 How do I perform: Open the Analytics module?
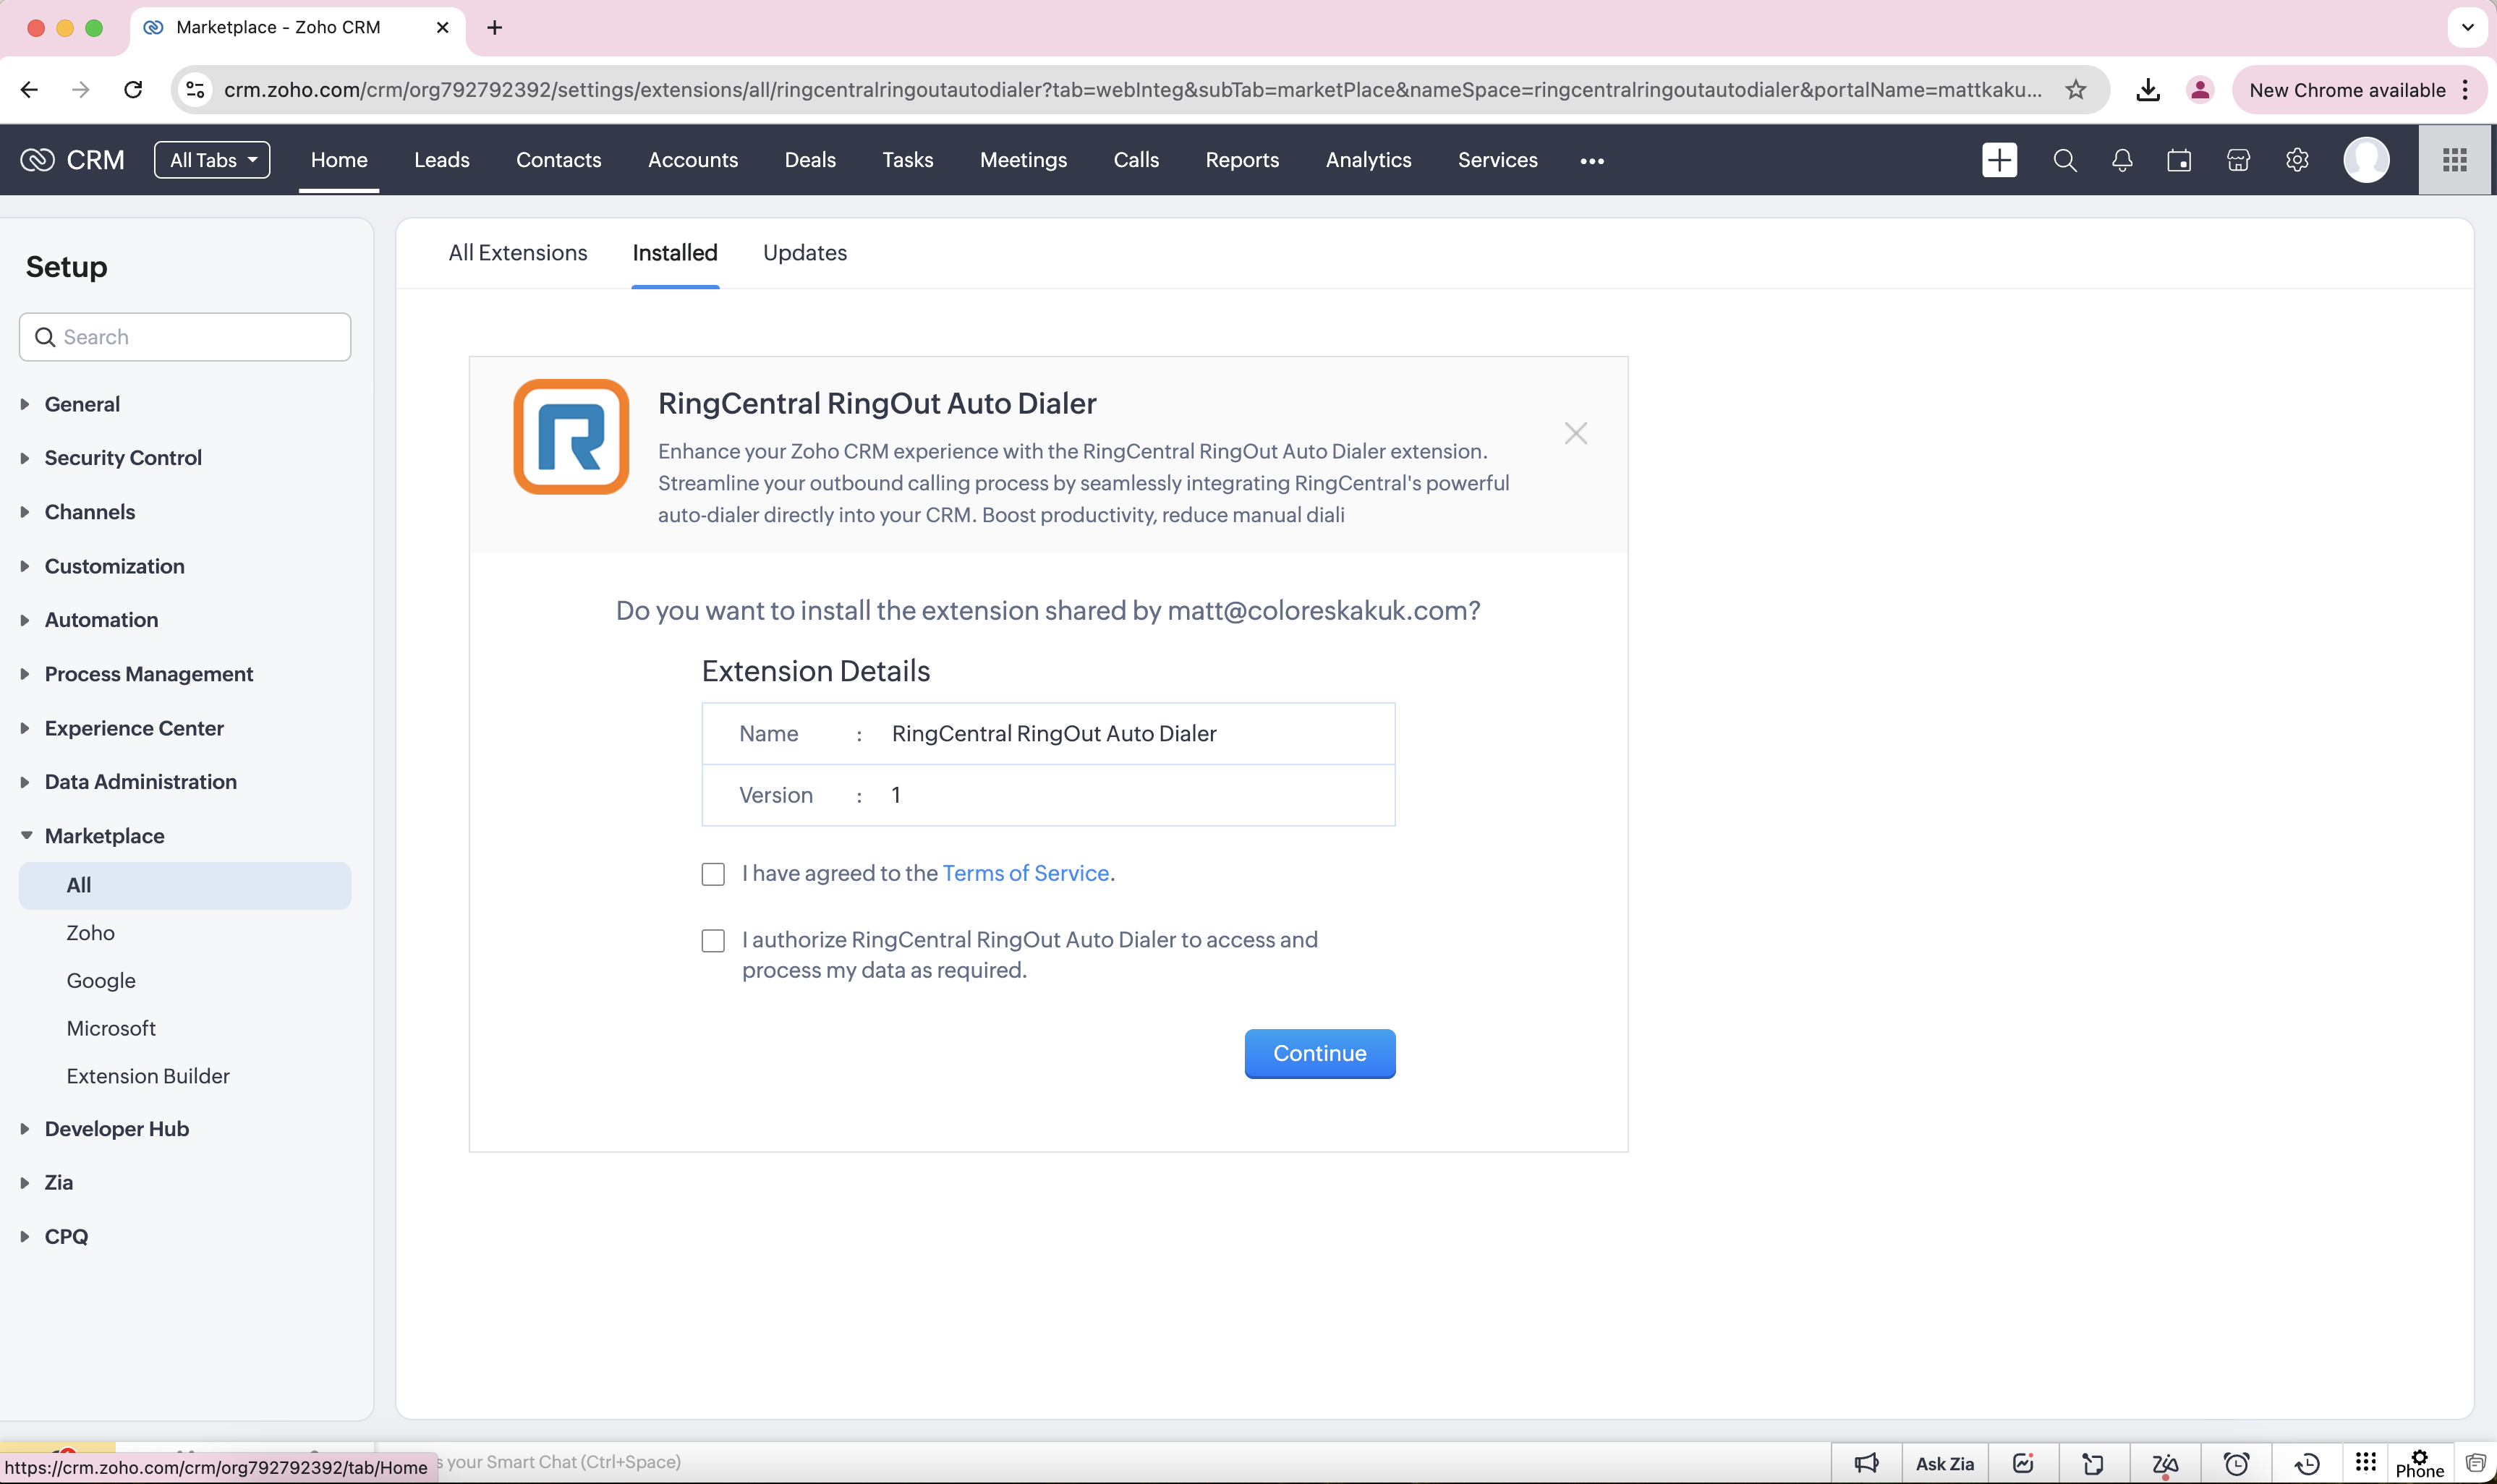click(x=1368, y=160)
